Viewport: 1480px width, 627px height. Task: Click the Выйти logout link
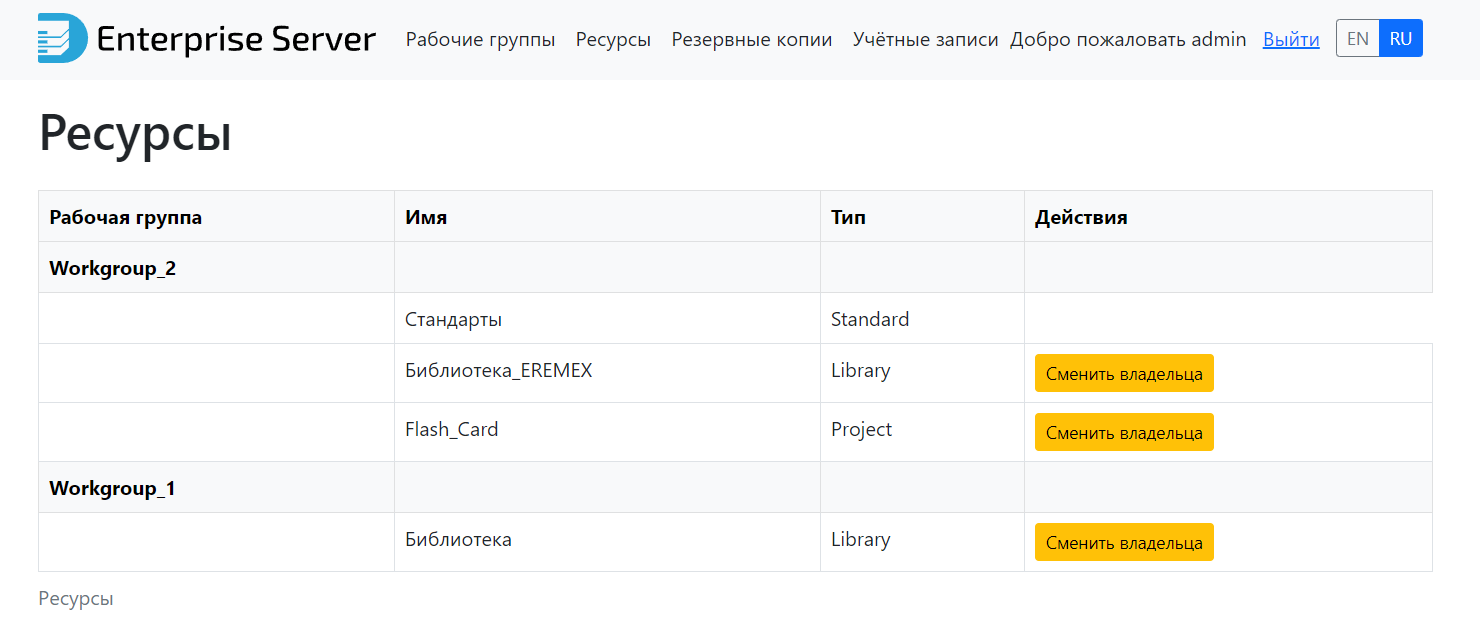click(x=1291, y=40)
